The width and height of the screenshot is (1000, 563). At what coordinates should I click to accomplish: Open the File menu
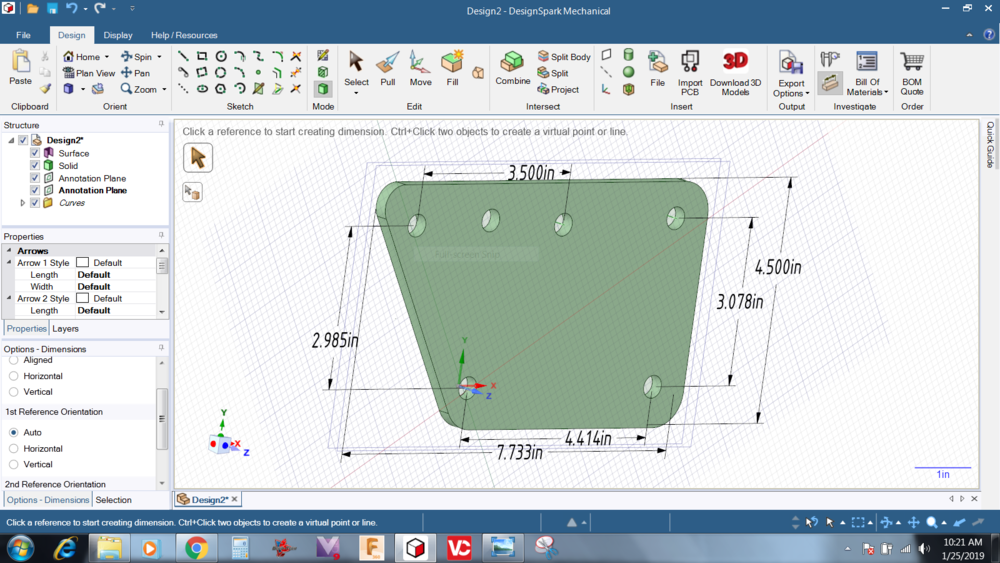click(23, 35)
